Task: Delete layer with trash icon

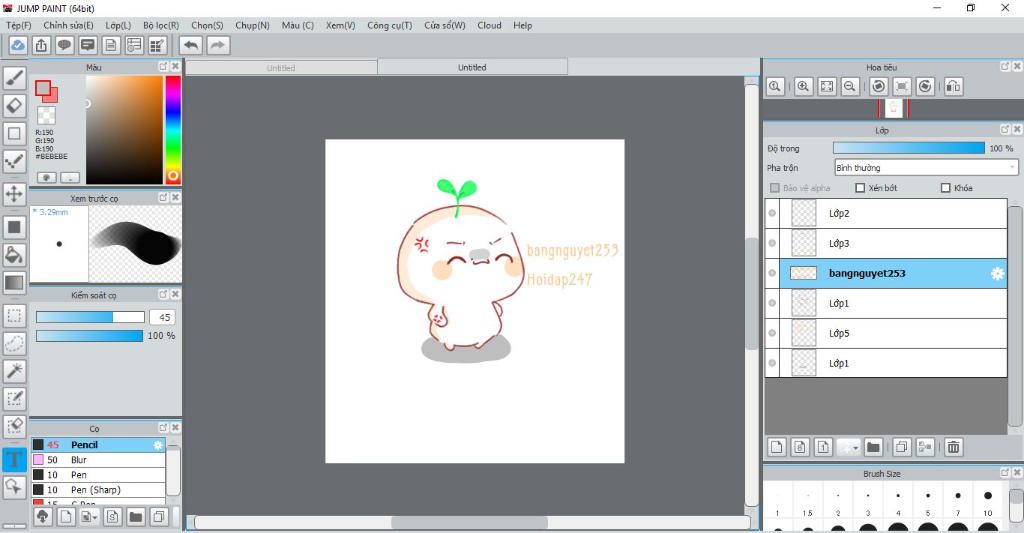Action: [953, 447]
